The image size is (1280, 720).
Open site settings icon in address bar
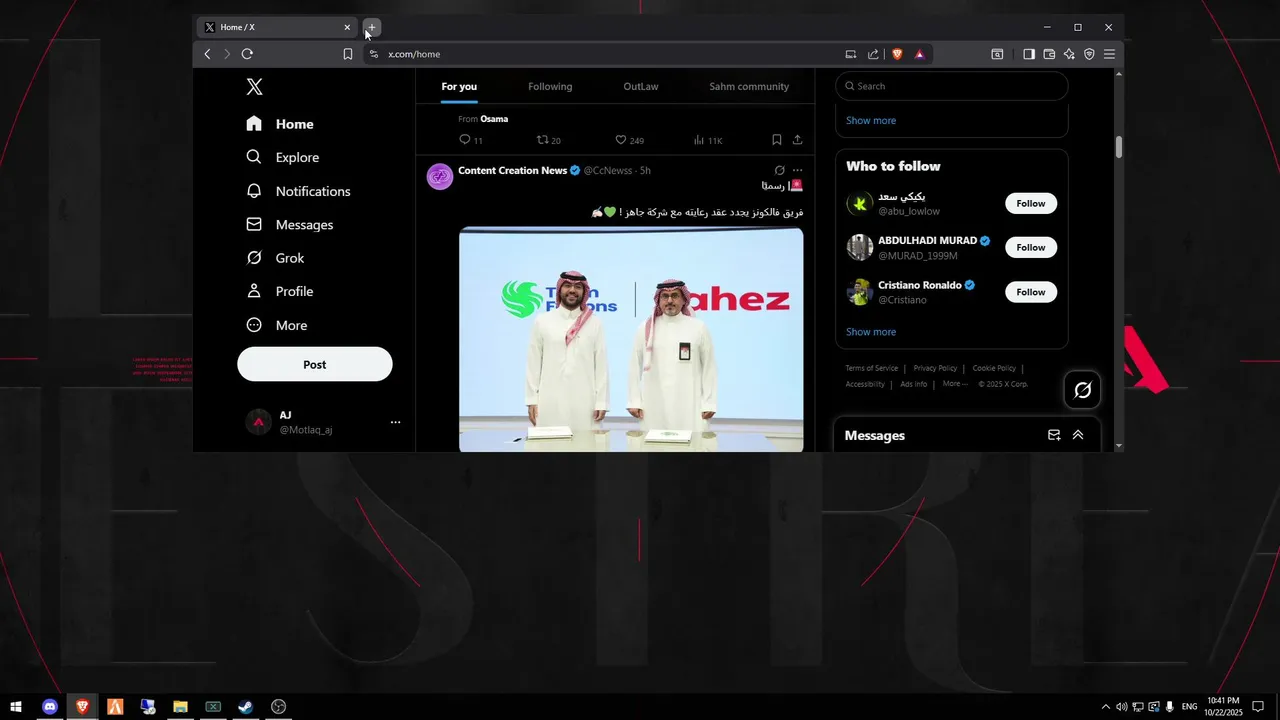click(x=373, y=54)
